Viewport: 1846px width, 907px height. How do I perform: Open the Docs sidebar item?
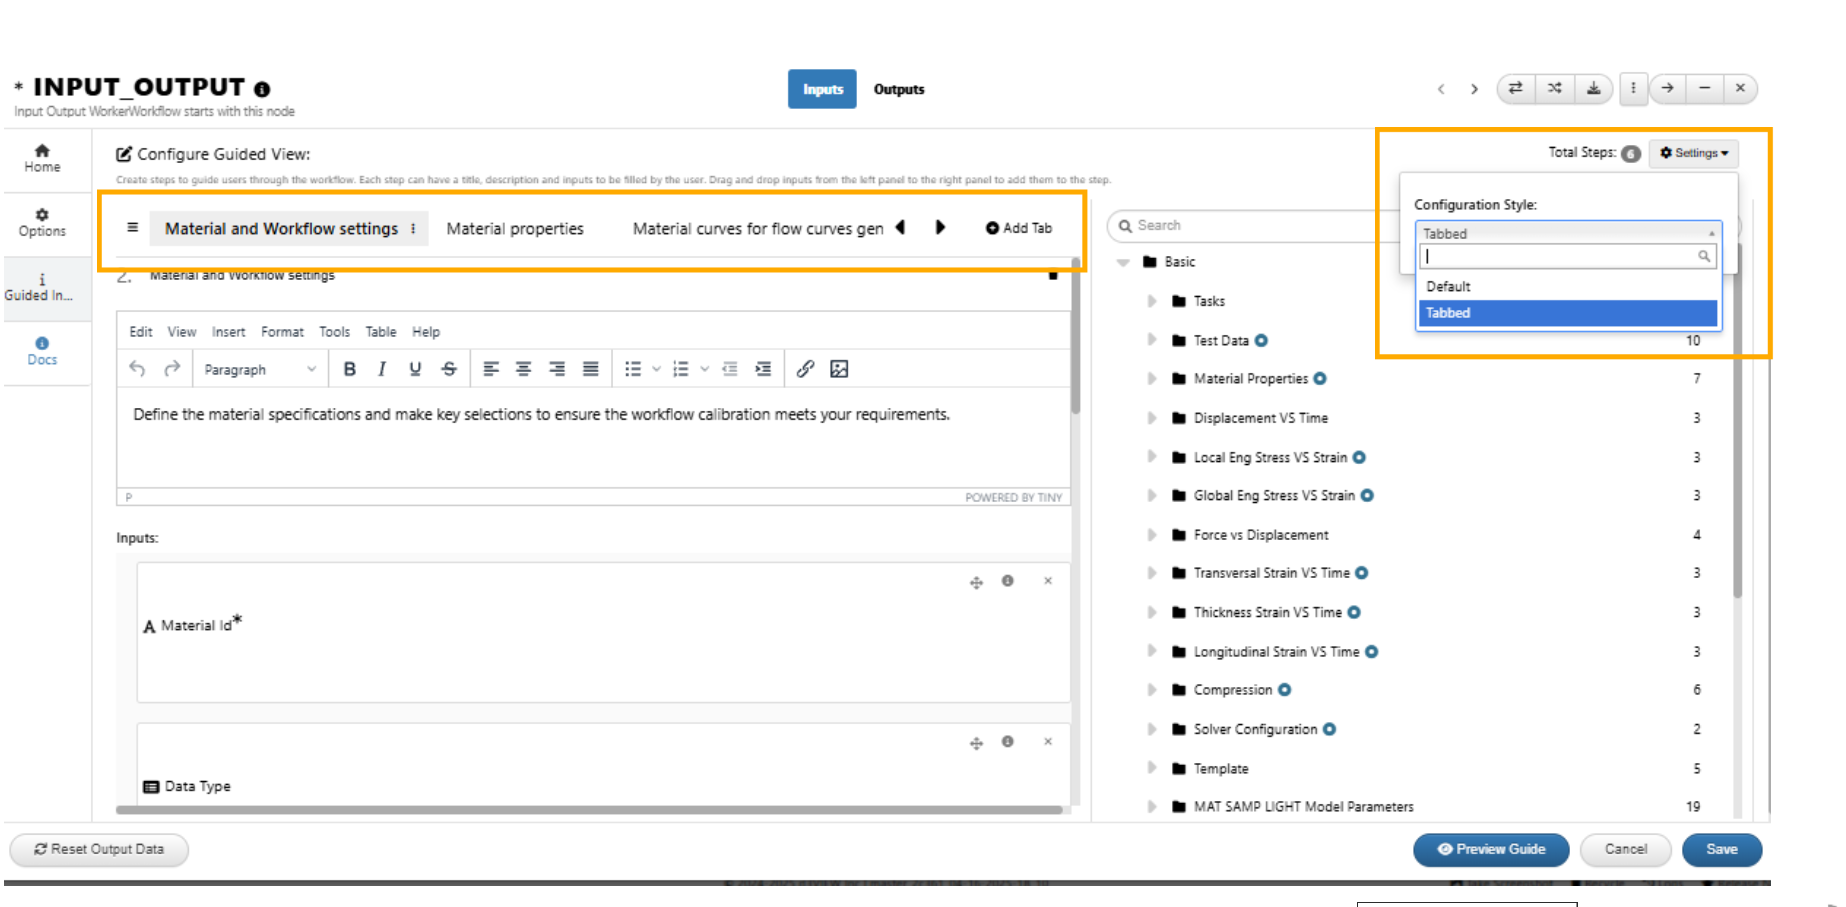click(x=42, y=351)
